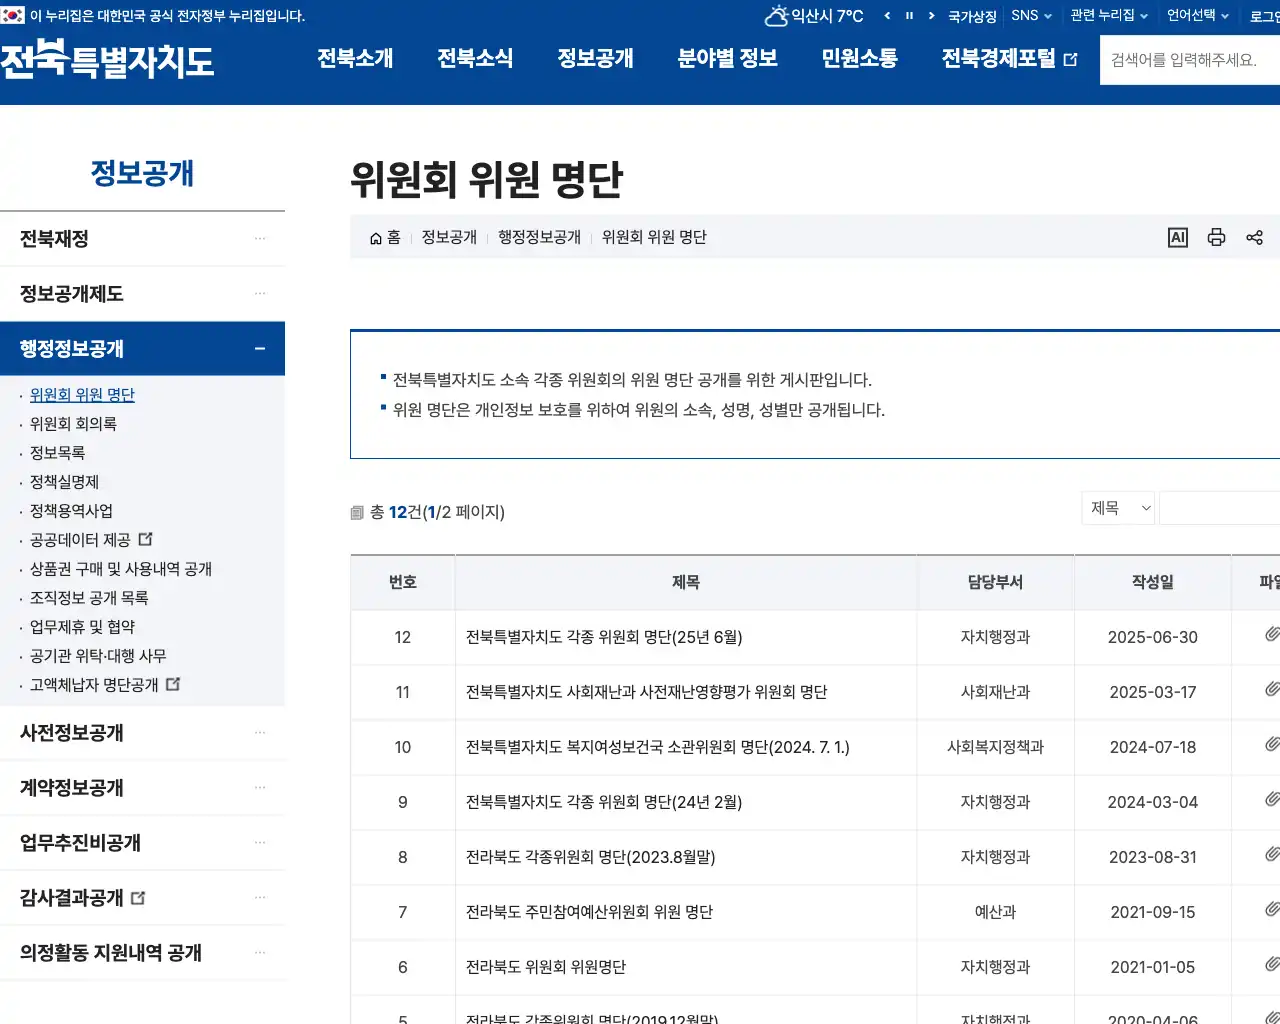Click the AI summary icon
This screenshot has width=1280, height=1024.
(x=1177, y=237)
